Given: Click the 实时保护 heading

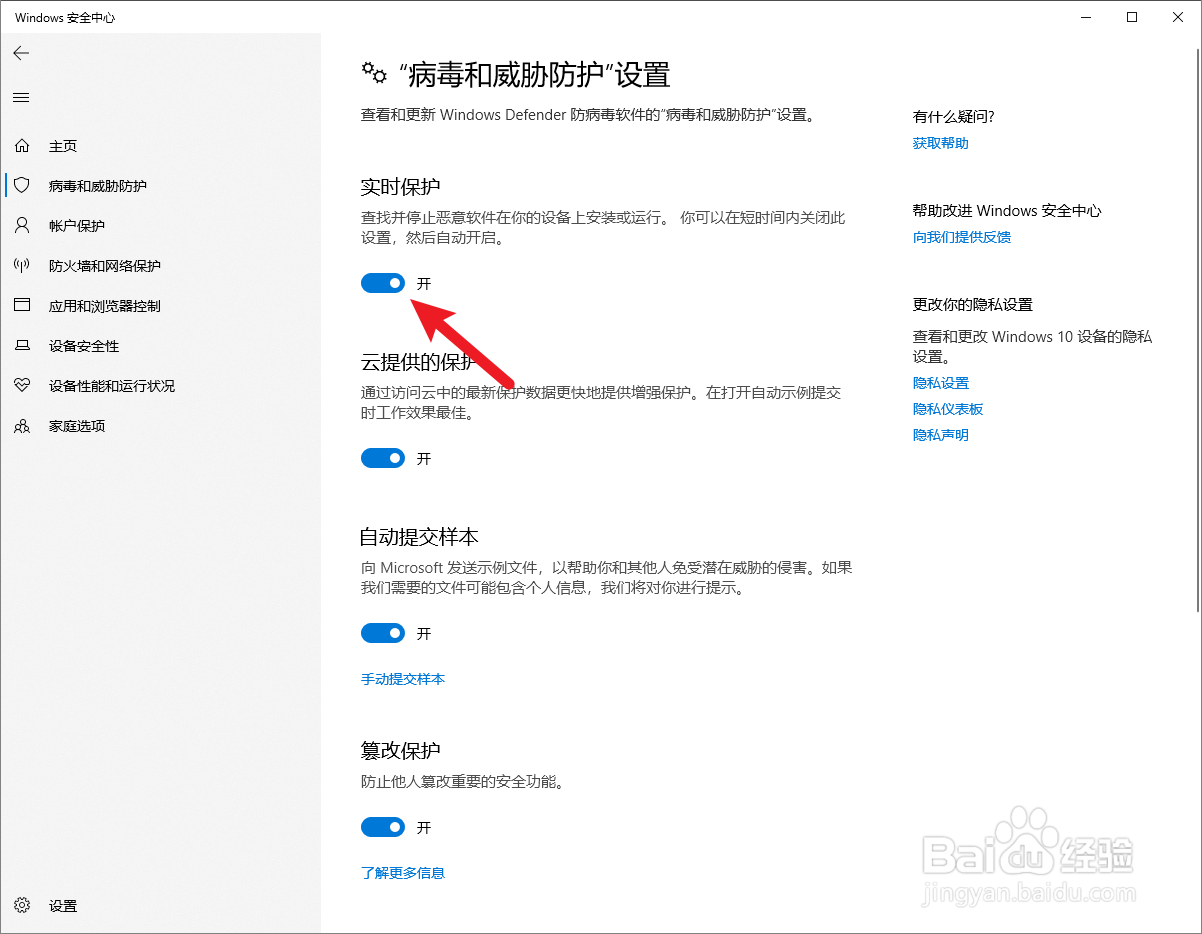Looking at the screenshot, I should tap(401, 187).
